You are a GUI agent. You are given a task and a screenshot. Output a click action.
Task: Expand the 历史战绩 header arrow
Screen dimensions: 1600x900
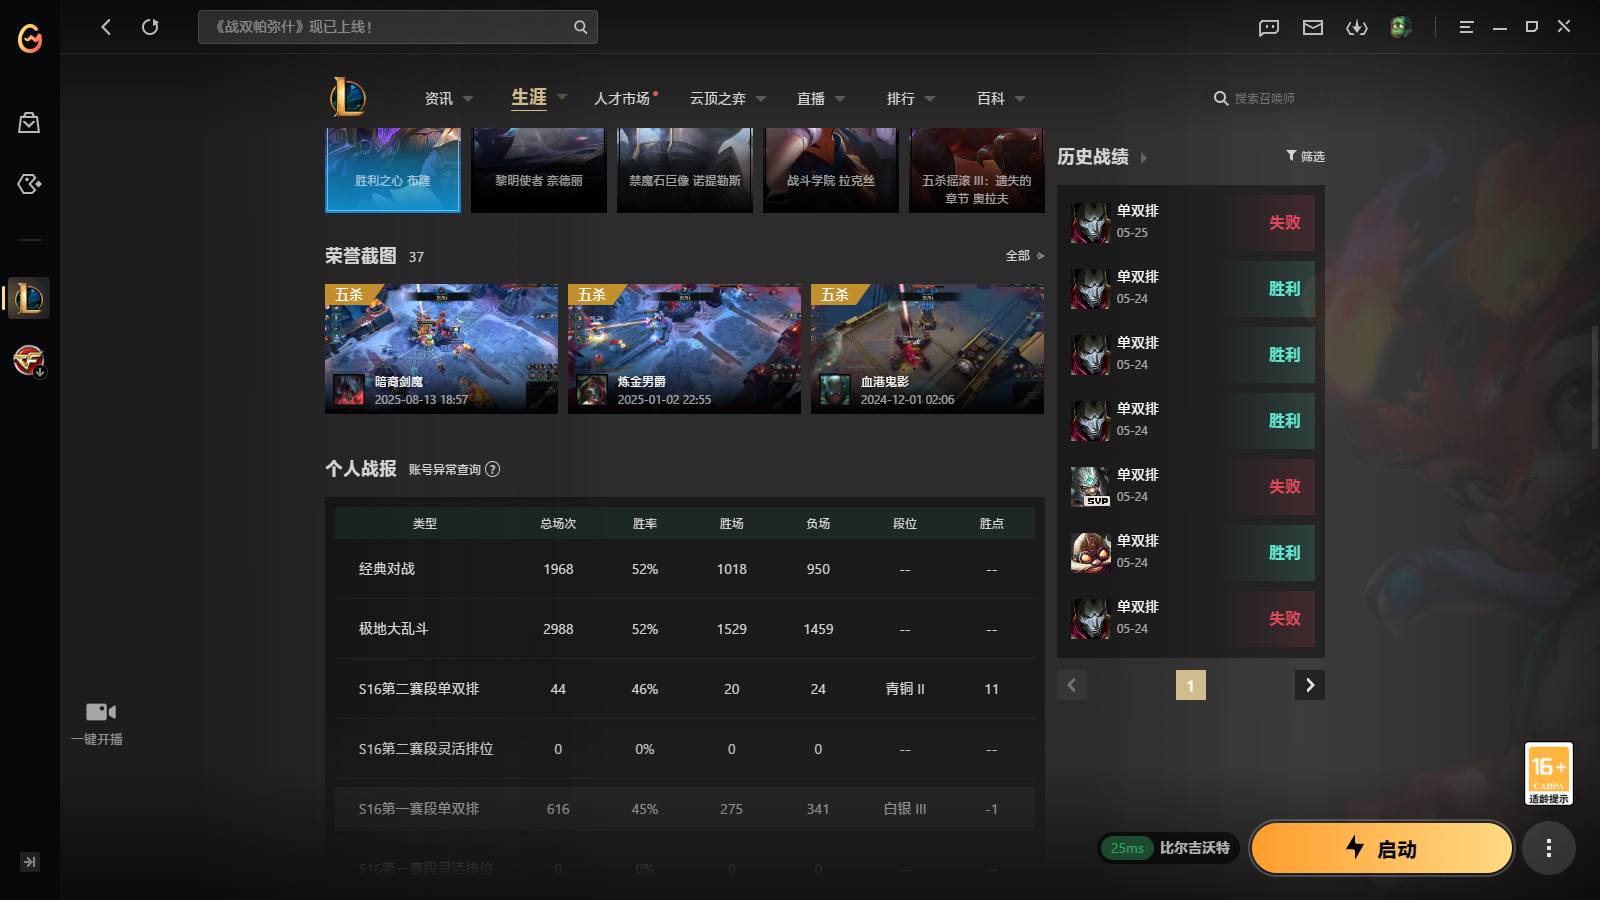[x=1143, y=157]
